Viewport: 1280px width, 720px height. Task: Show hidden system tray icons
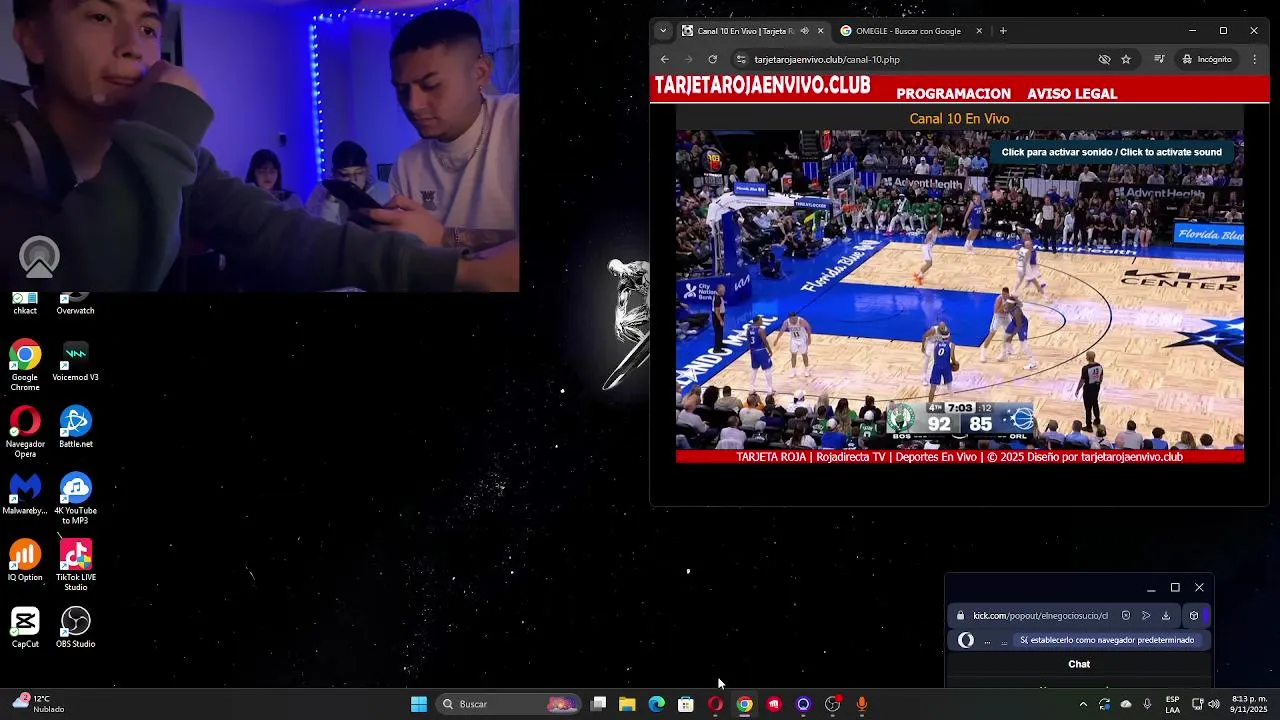click(x=1083, y=704)
